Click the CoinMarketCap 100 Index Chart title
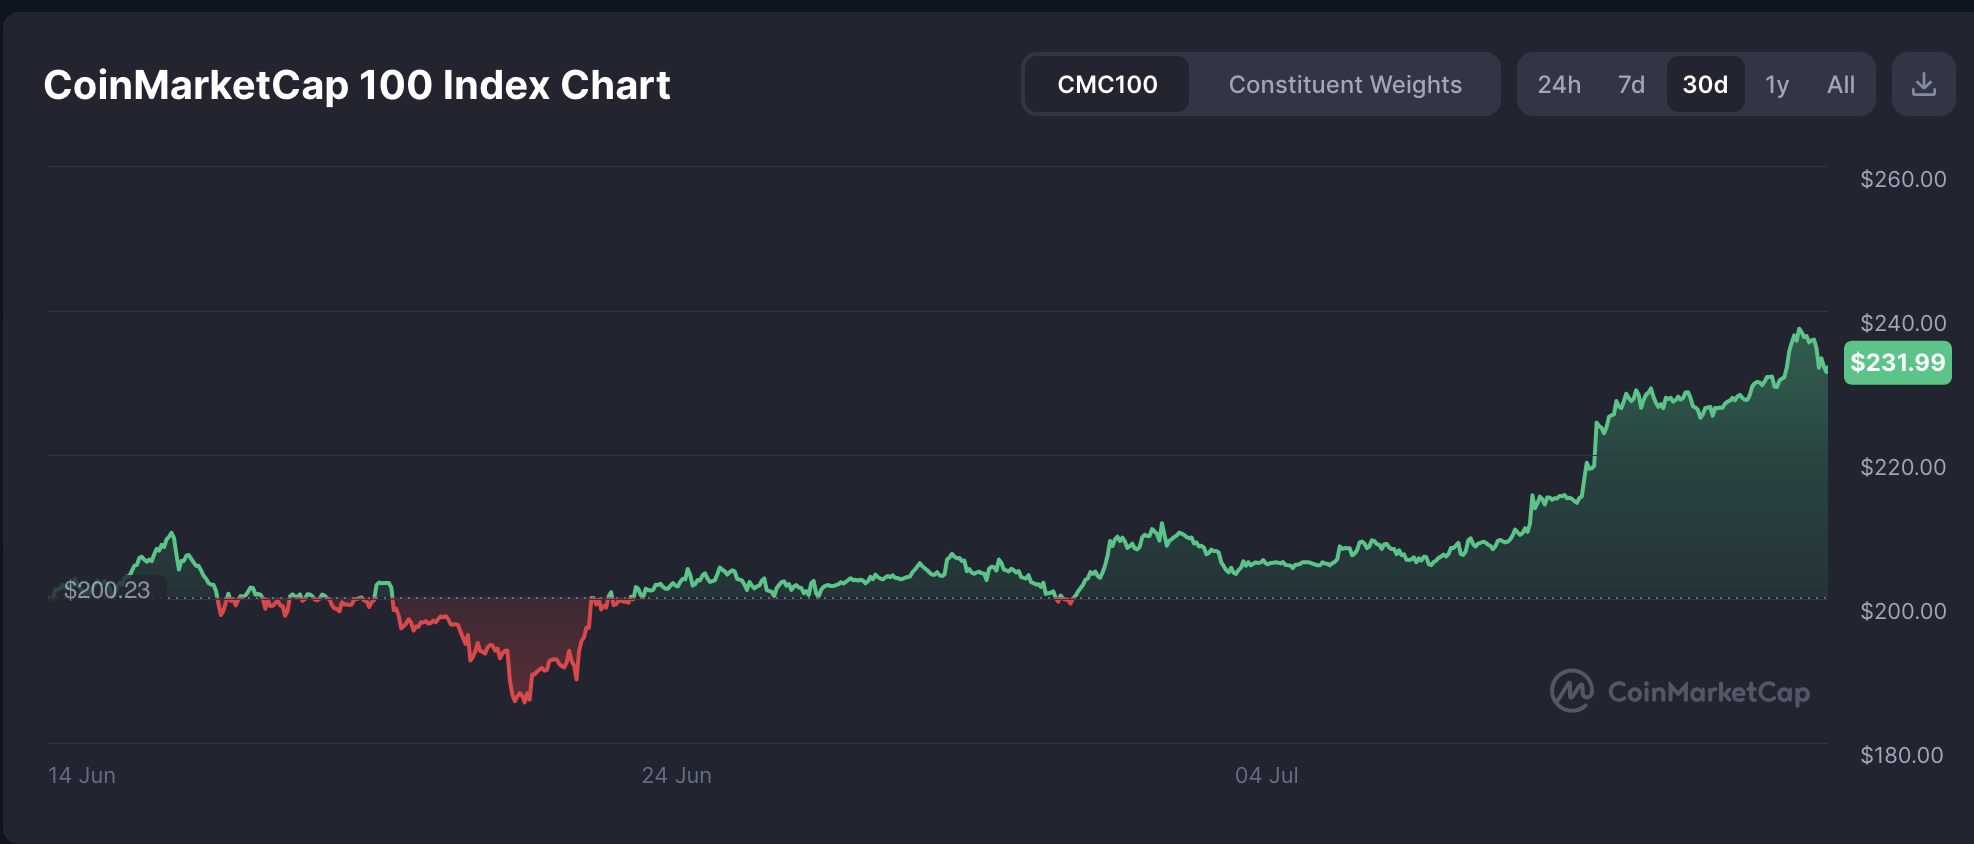Viewport: 1974px width, 844px height. (x=357, y=85)
